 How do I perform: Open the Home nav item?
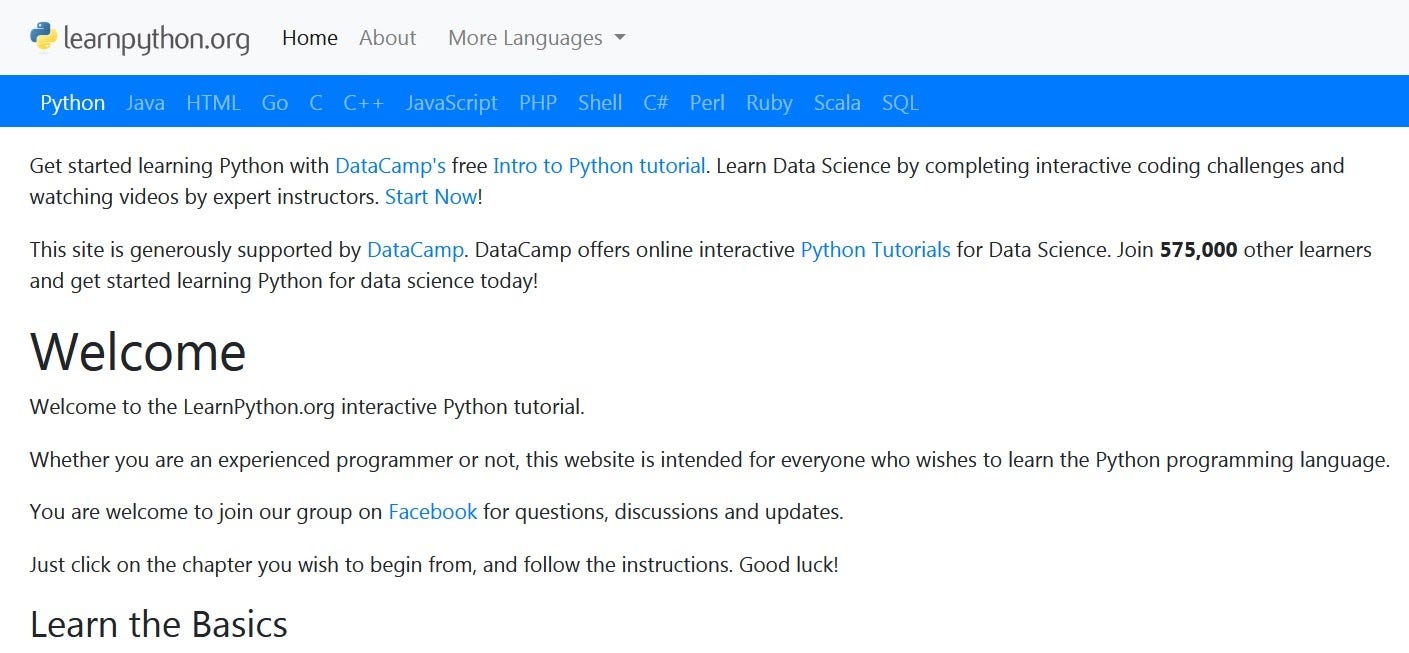(x=310, y=38)
